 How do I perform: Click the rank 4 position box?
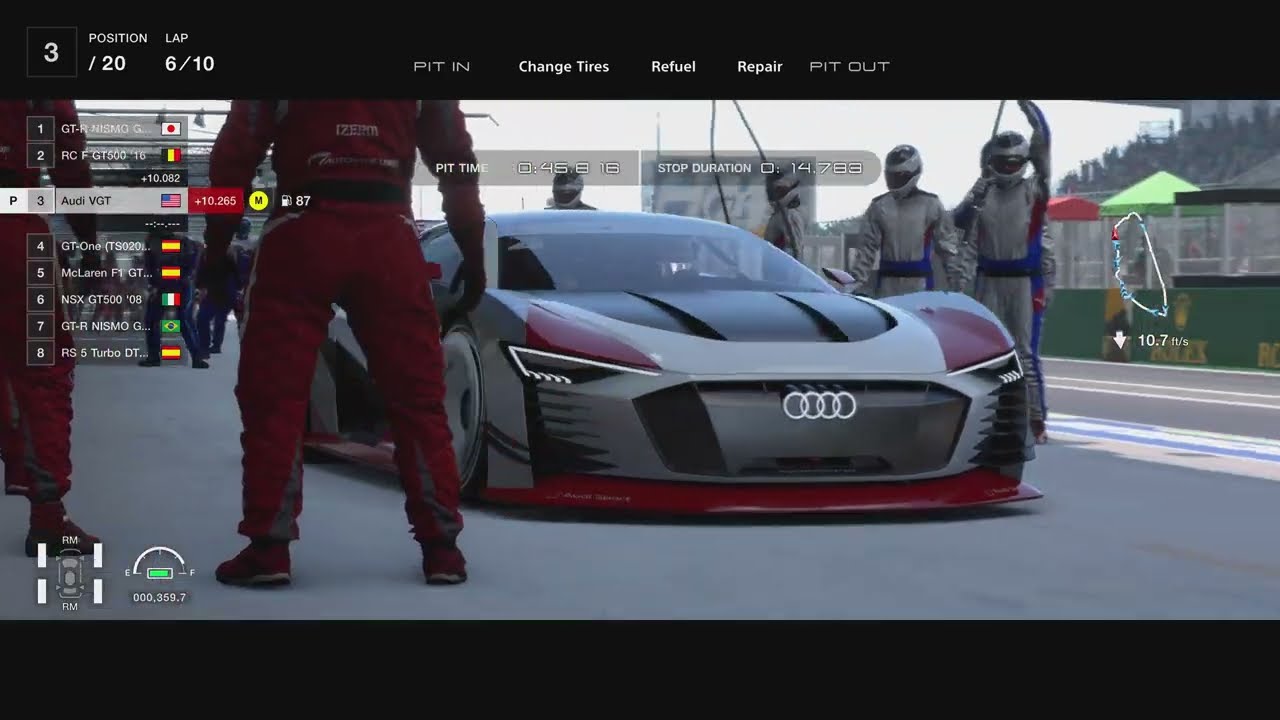(40, 246)
